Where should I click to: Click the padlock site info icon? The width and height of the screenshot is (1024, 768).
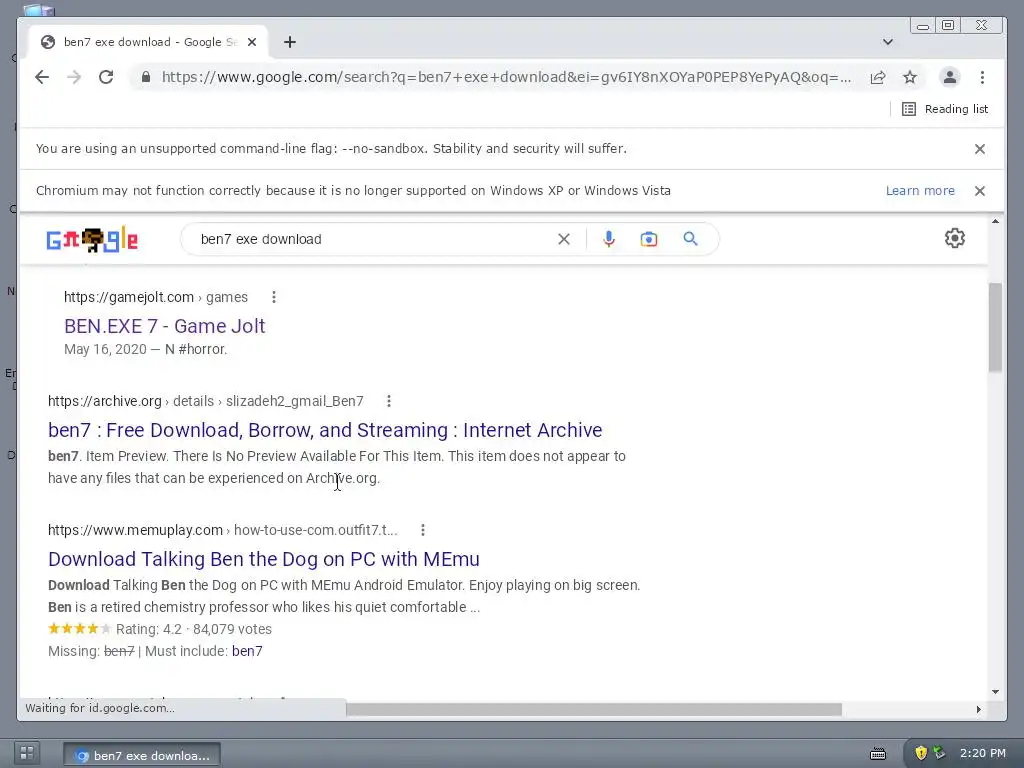coord(146,77)
